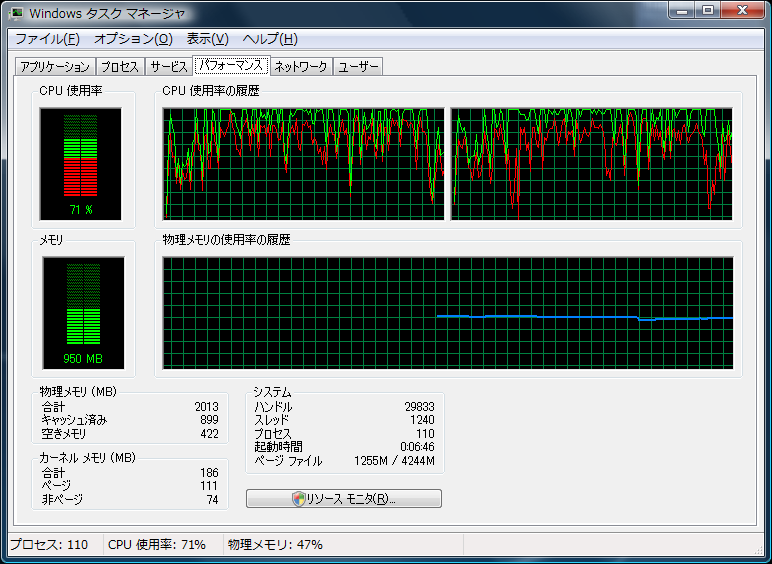Go to the ユーザー tab
This screenshot has height=564, width=772.
tap(358, 67)
